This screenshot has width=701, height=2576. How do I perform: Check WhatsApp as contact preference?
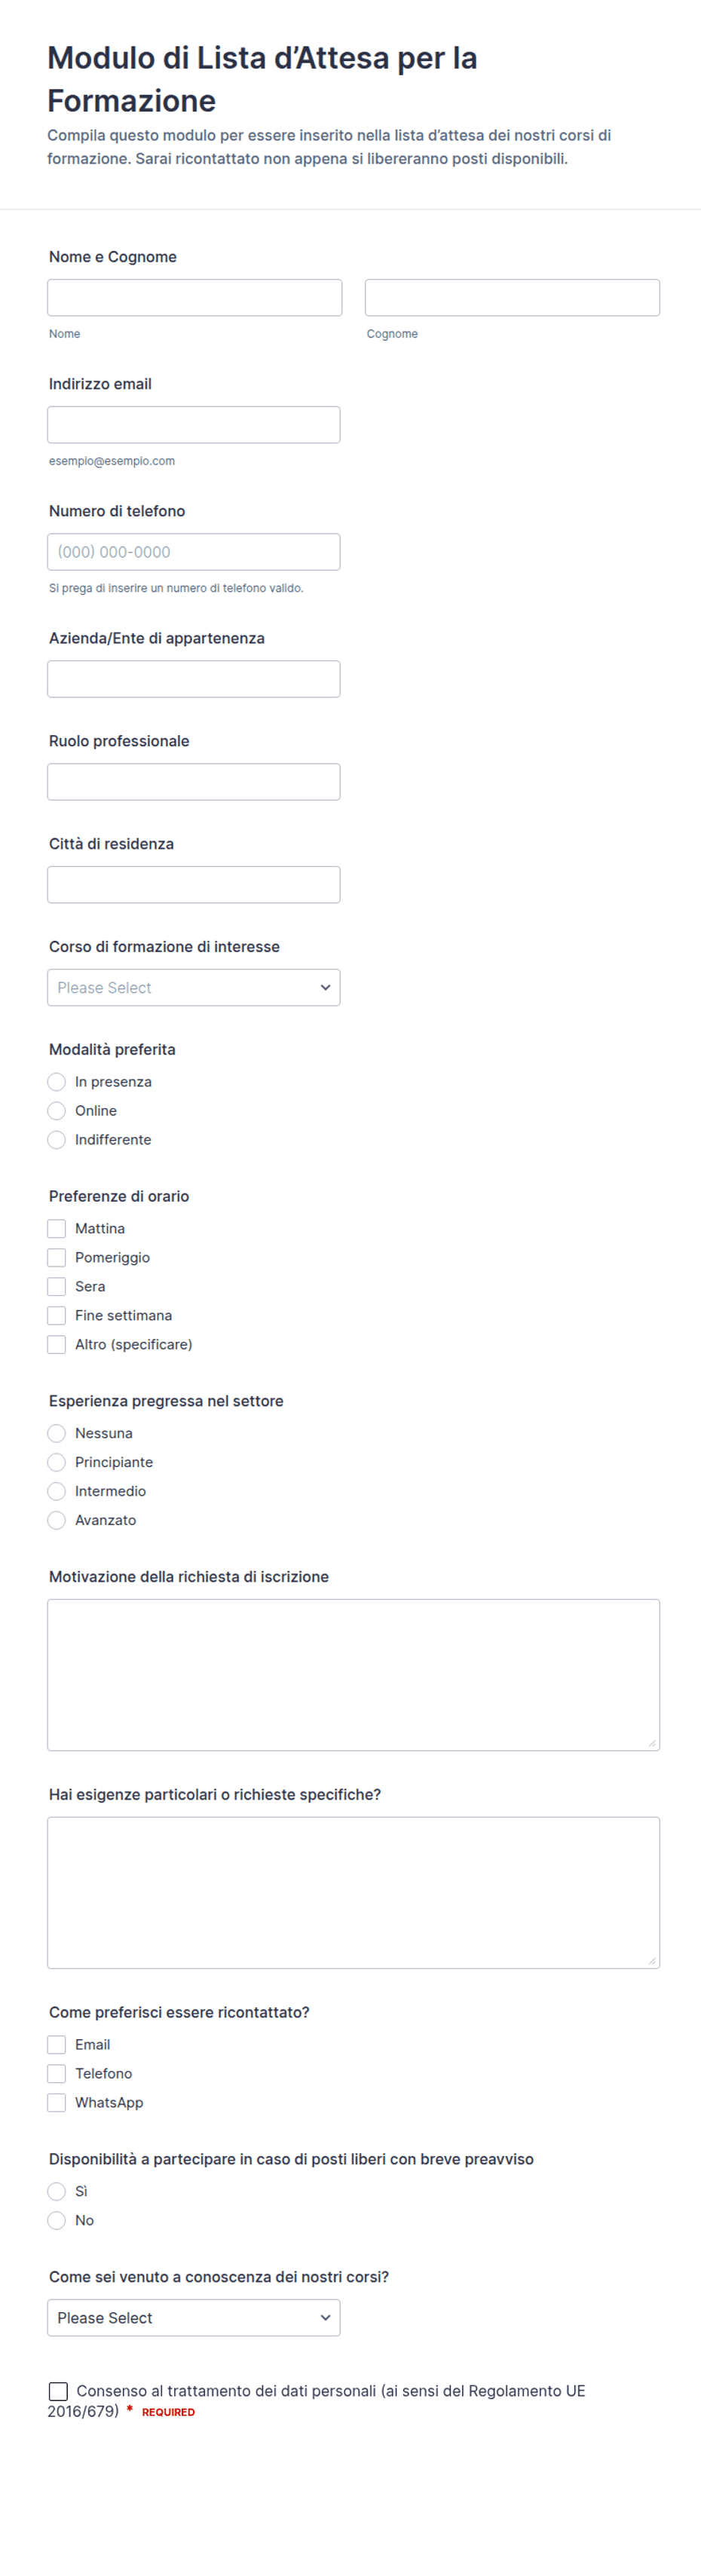pos(57,2103)
